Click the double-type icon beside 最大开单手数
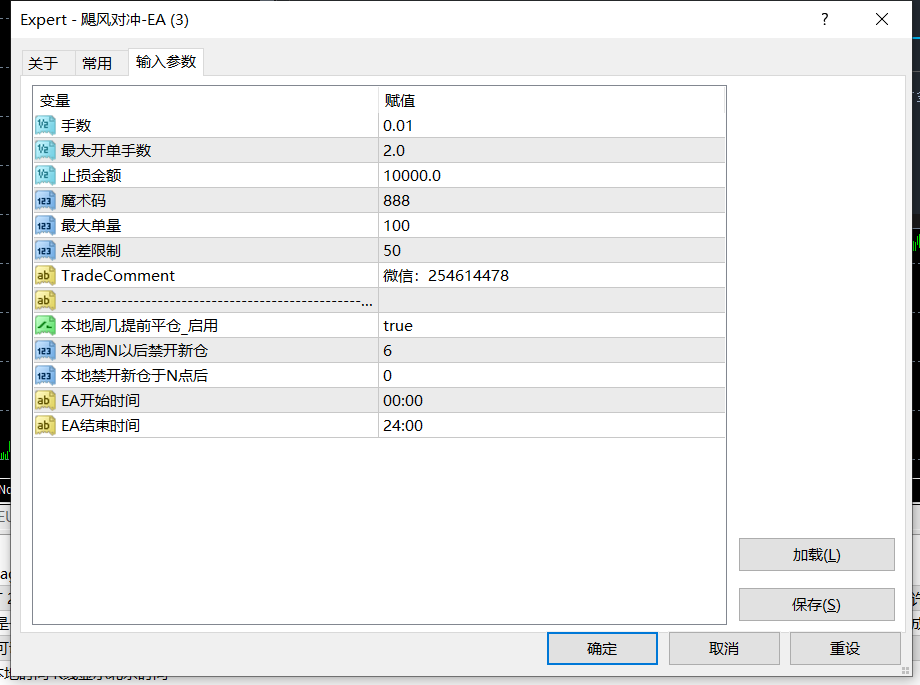 (45, 150)
